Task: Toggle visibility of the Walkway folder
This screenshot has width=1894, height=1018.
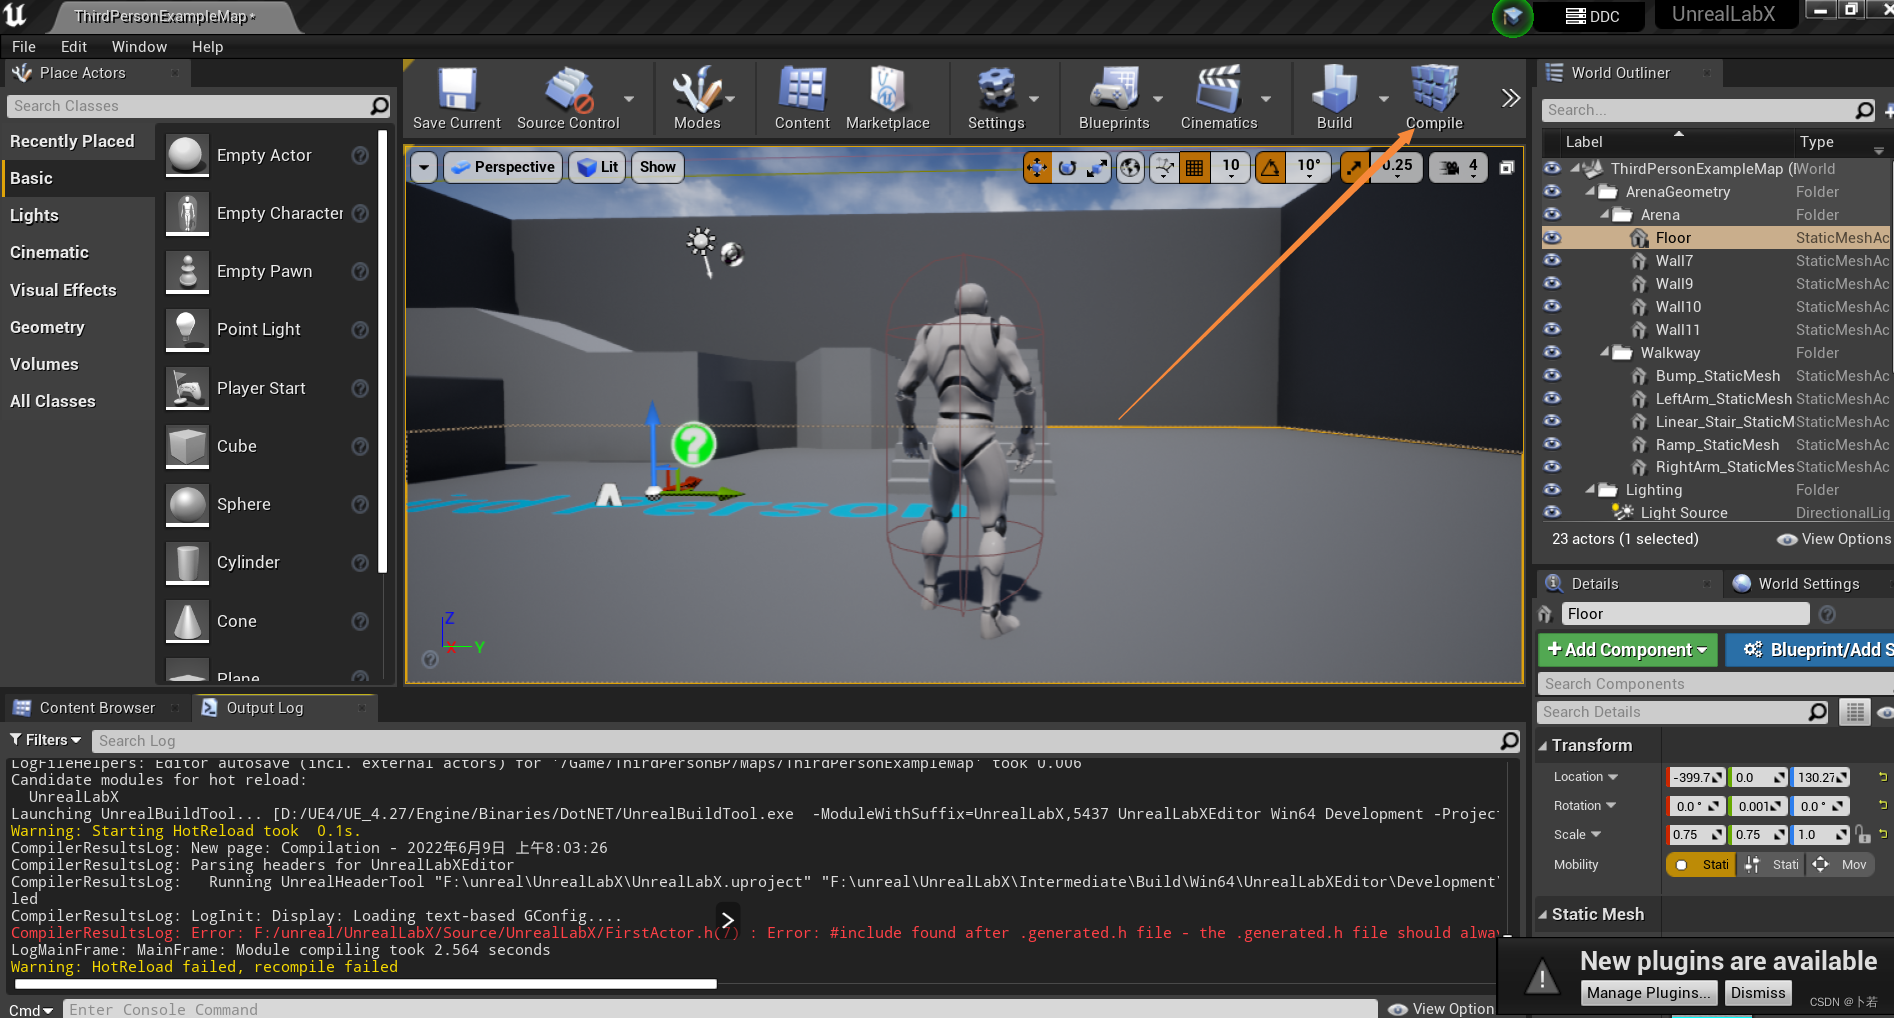Action: tap(1552, 353)
